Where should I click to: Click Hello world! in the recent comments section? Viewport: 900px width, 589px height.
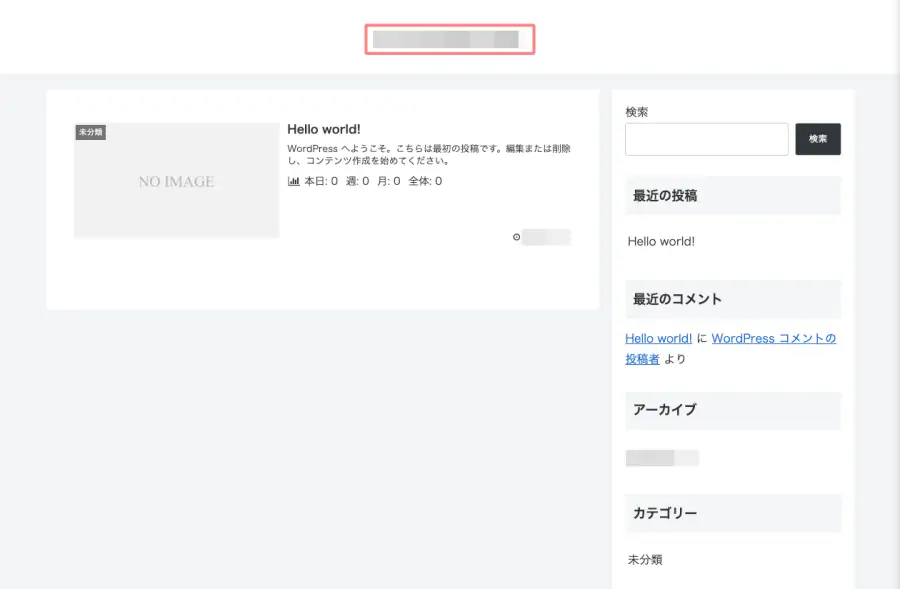coord(658,338)
